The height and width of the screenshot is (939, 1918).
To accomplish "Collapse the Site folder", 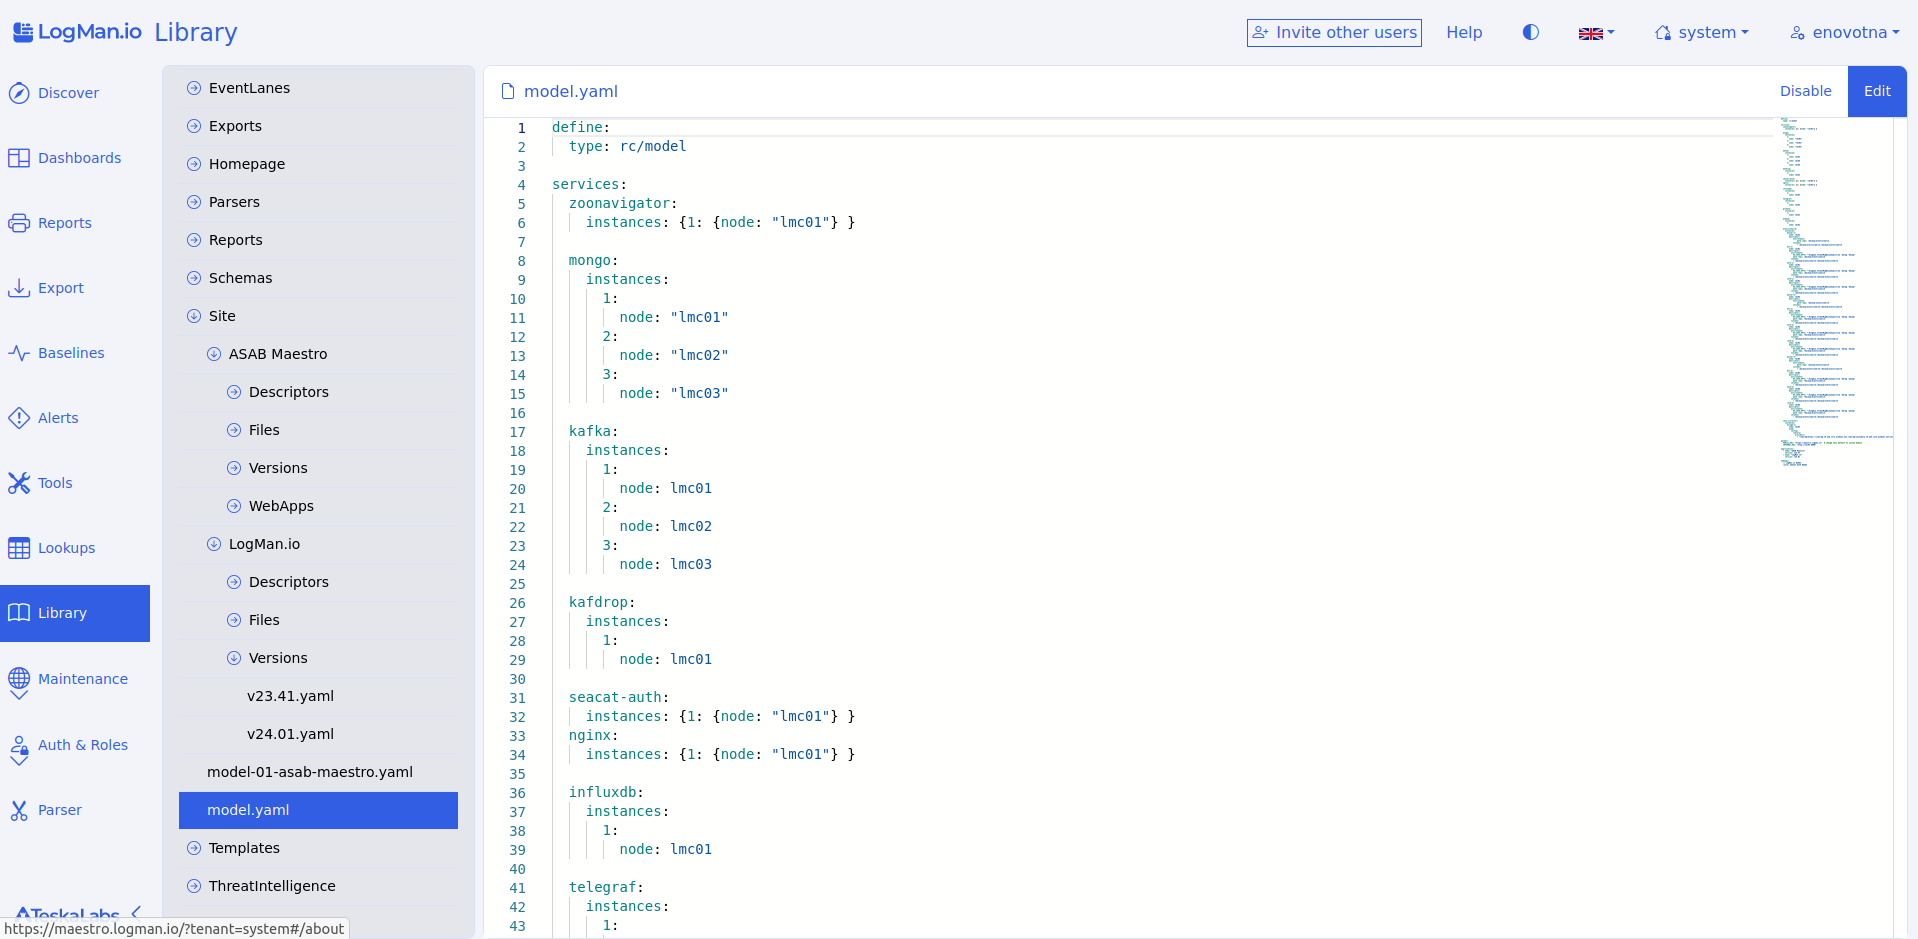I will point(194,316).
